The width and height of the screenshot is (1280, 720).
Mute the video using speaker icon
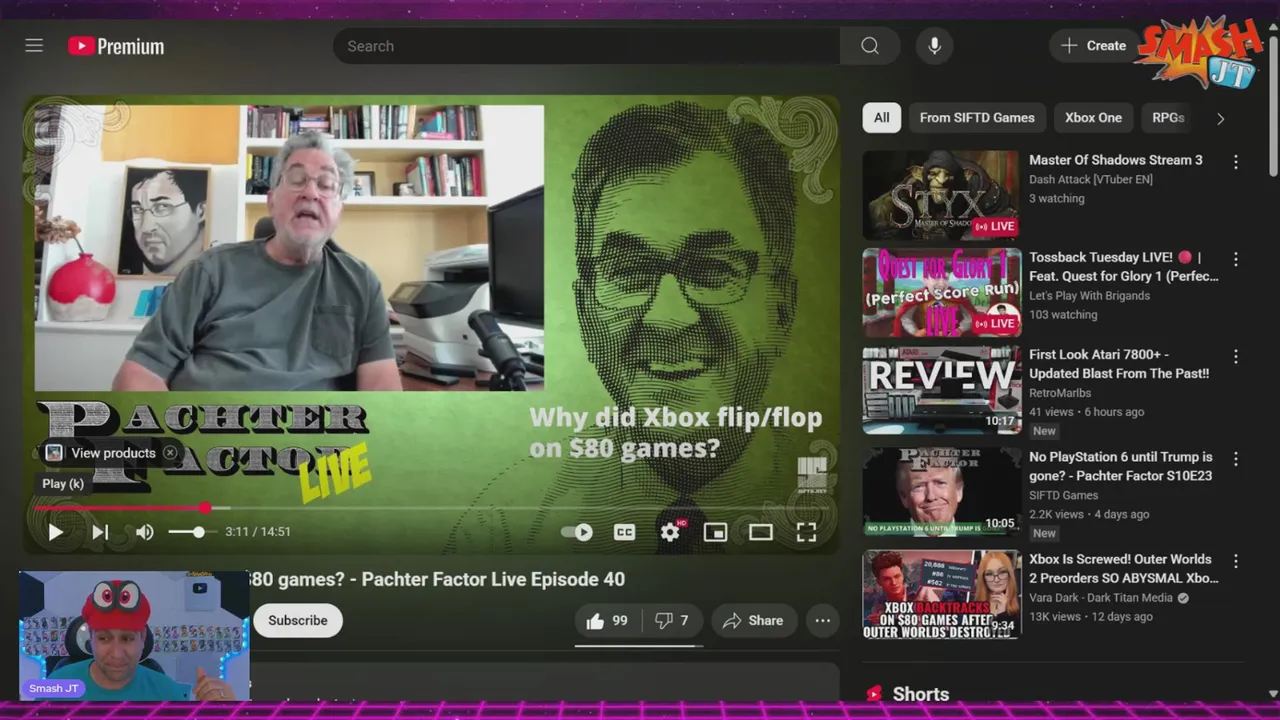pyautogui.click(x=145, y=532)
